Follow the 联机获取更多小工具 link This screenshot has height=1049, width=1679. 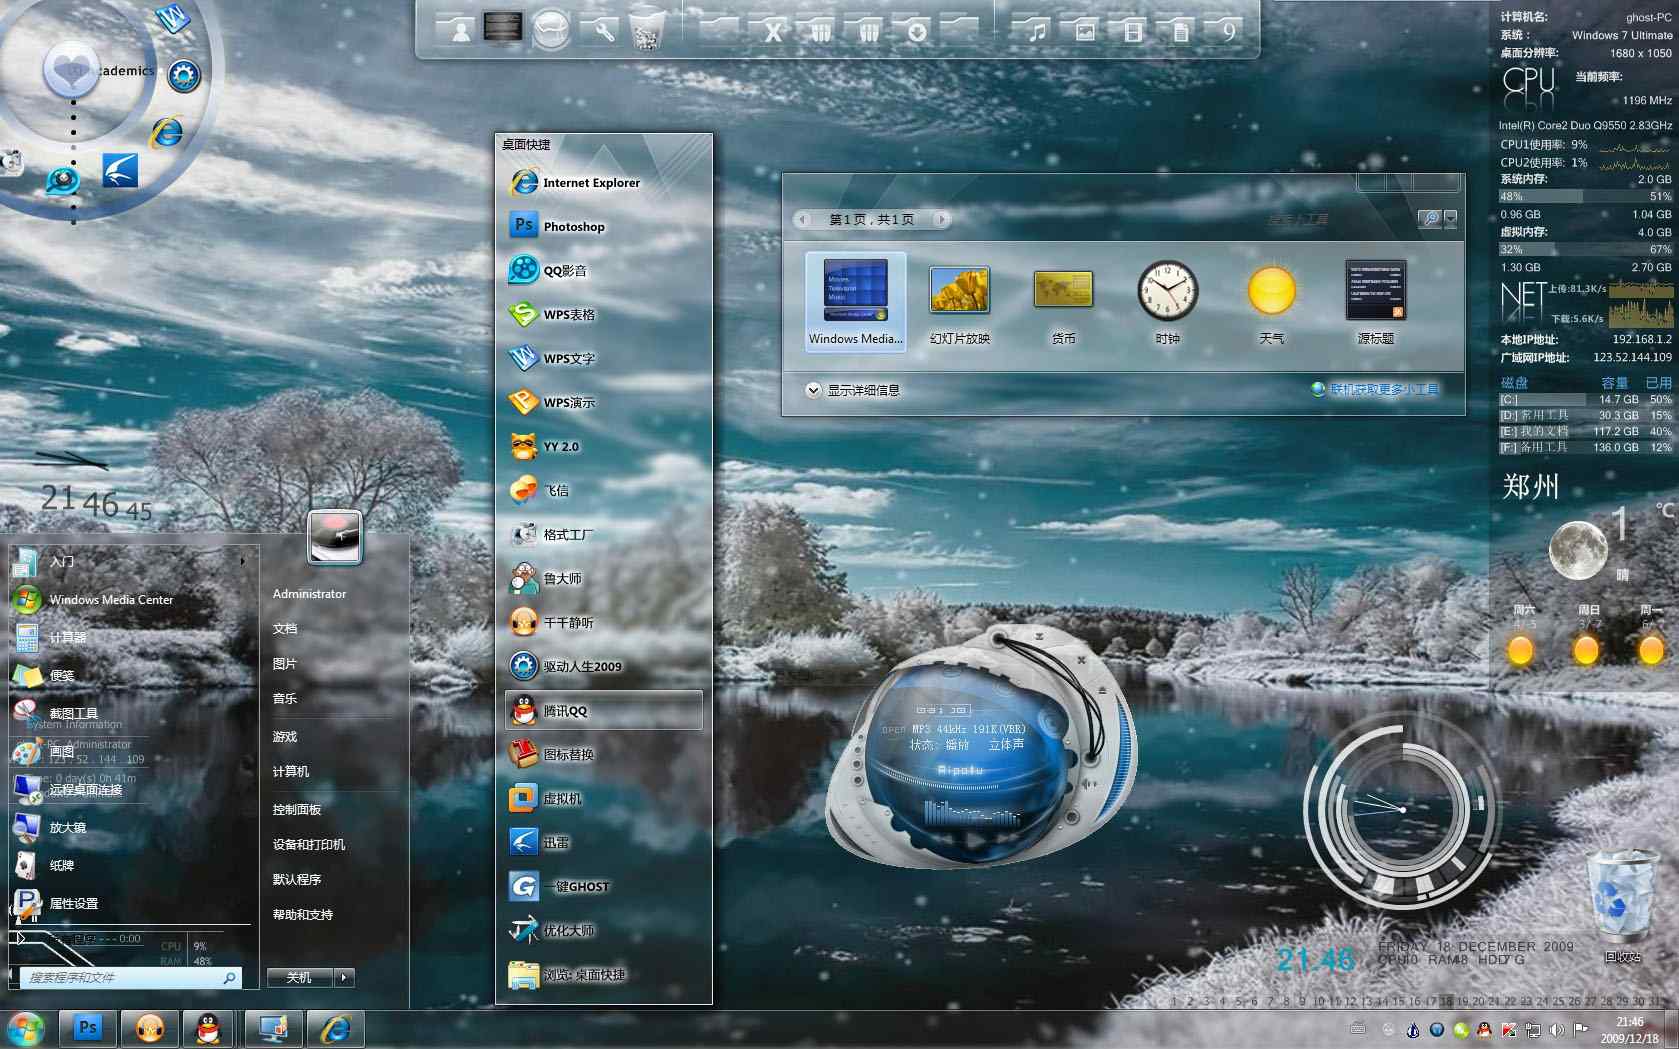coord(1384,389)
